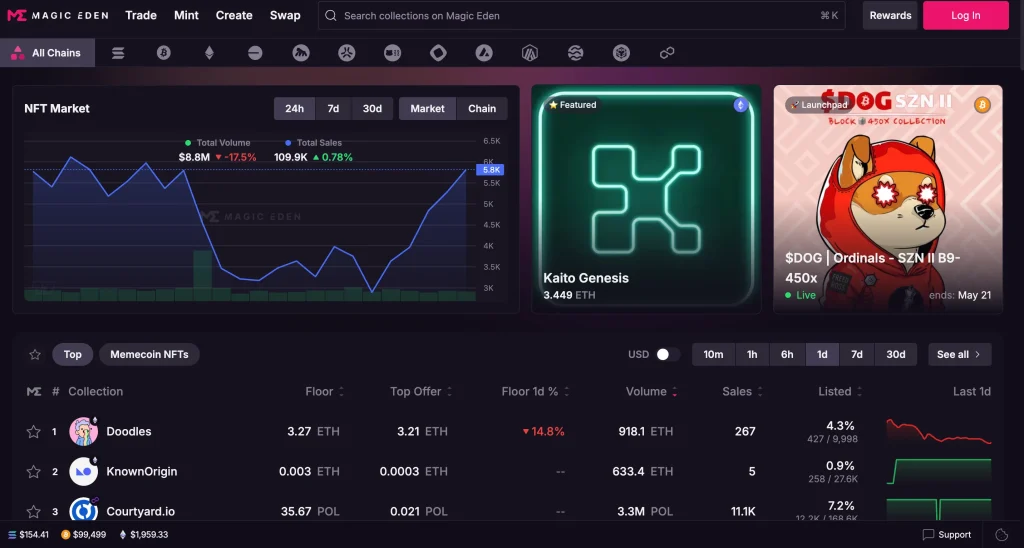The height and width of the screenshot is (548, 1024).
Task: Select the Top collections tab
Action: (x=72, y=354)
